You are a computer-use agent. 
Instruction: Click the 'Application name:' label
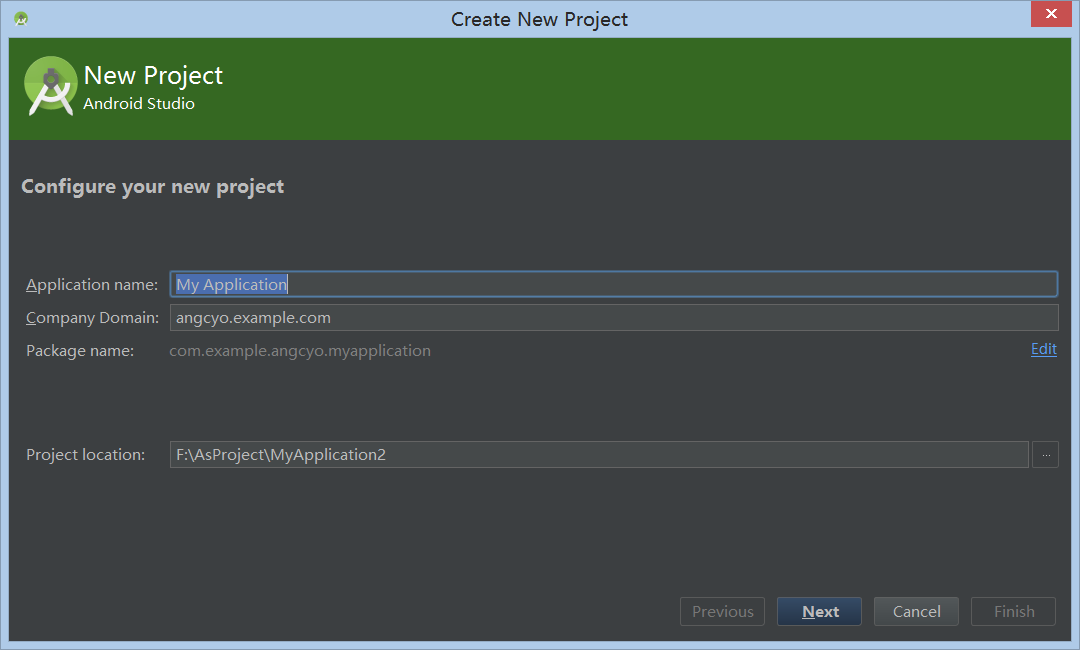[x=92, y=285]
